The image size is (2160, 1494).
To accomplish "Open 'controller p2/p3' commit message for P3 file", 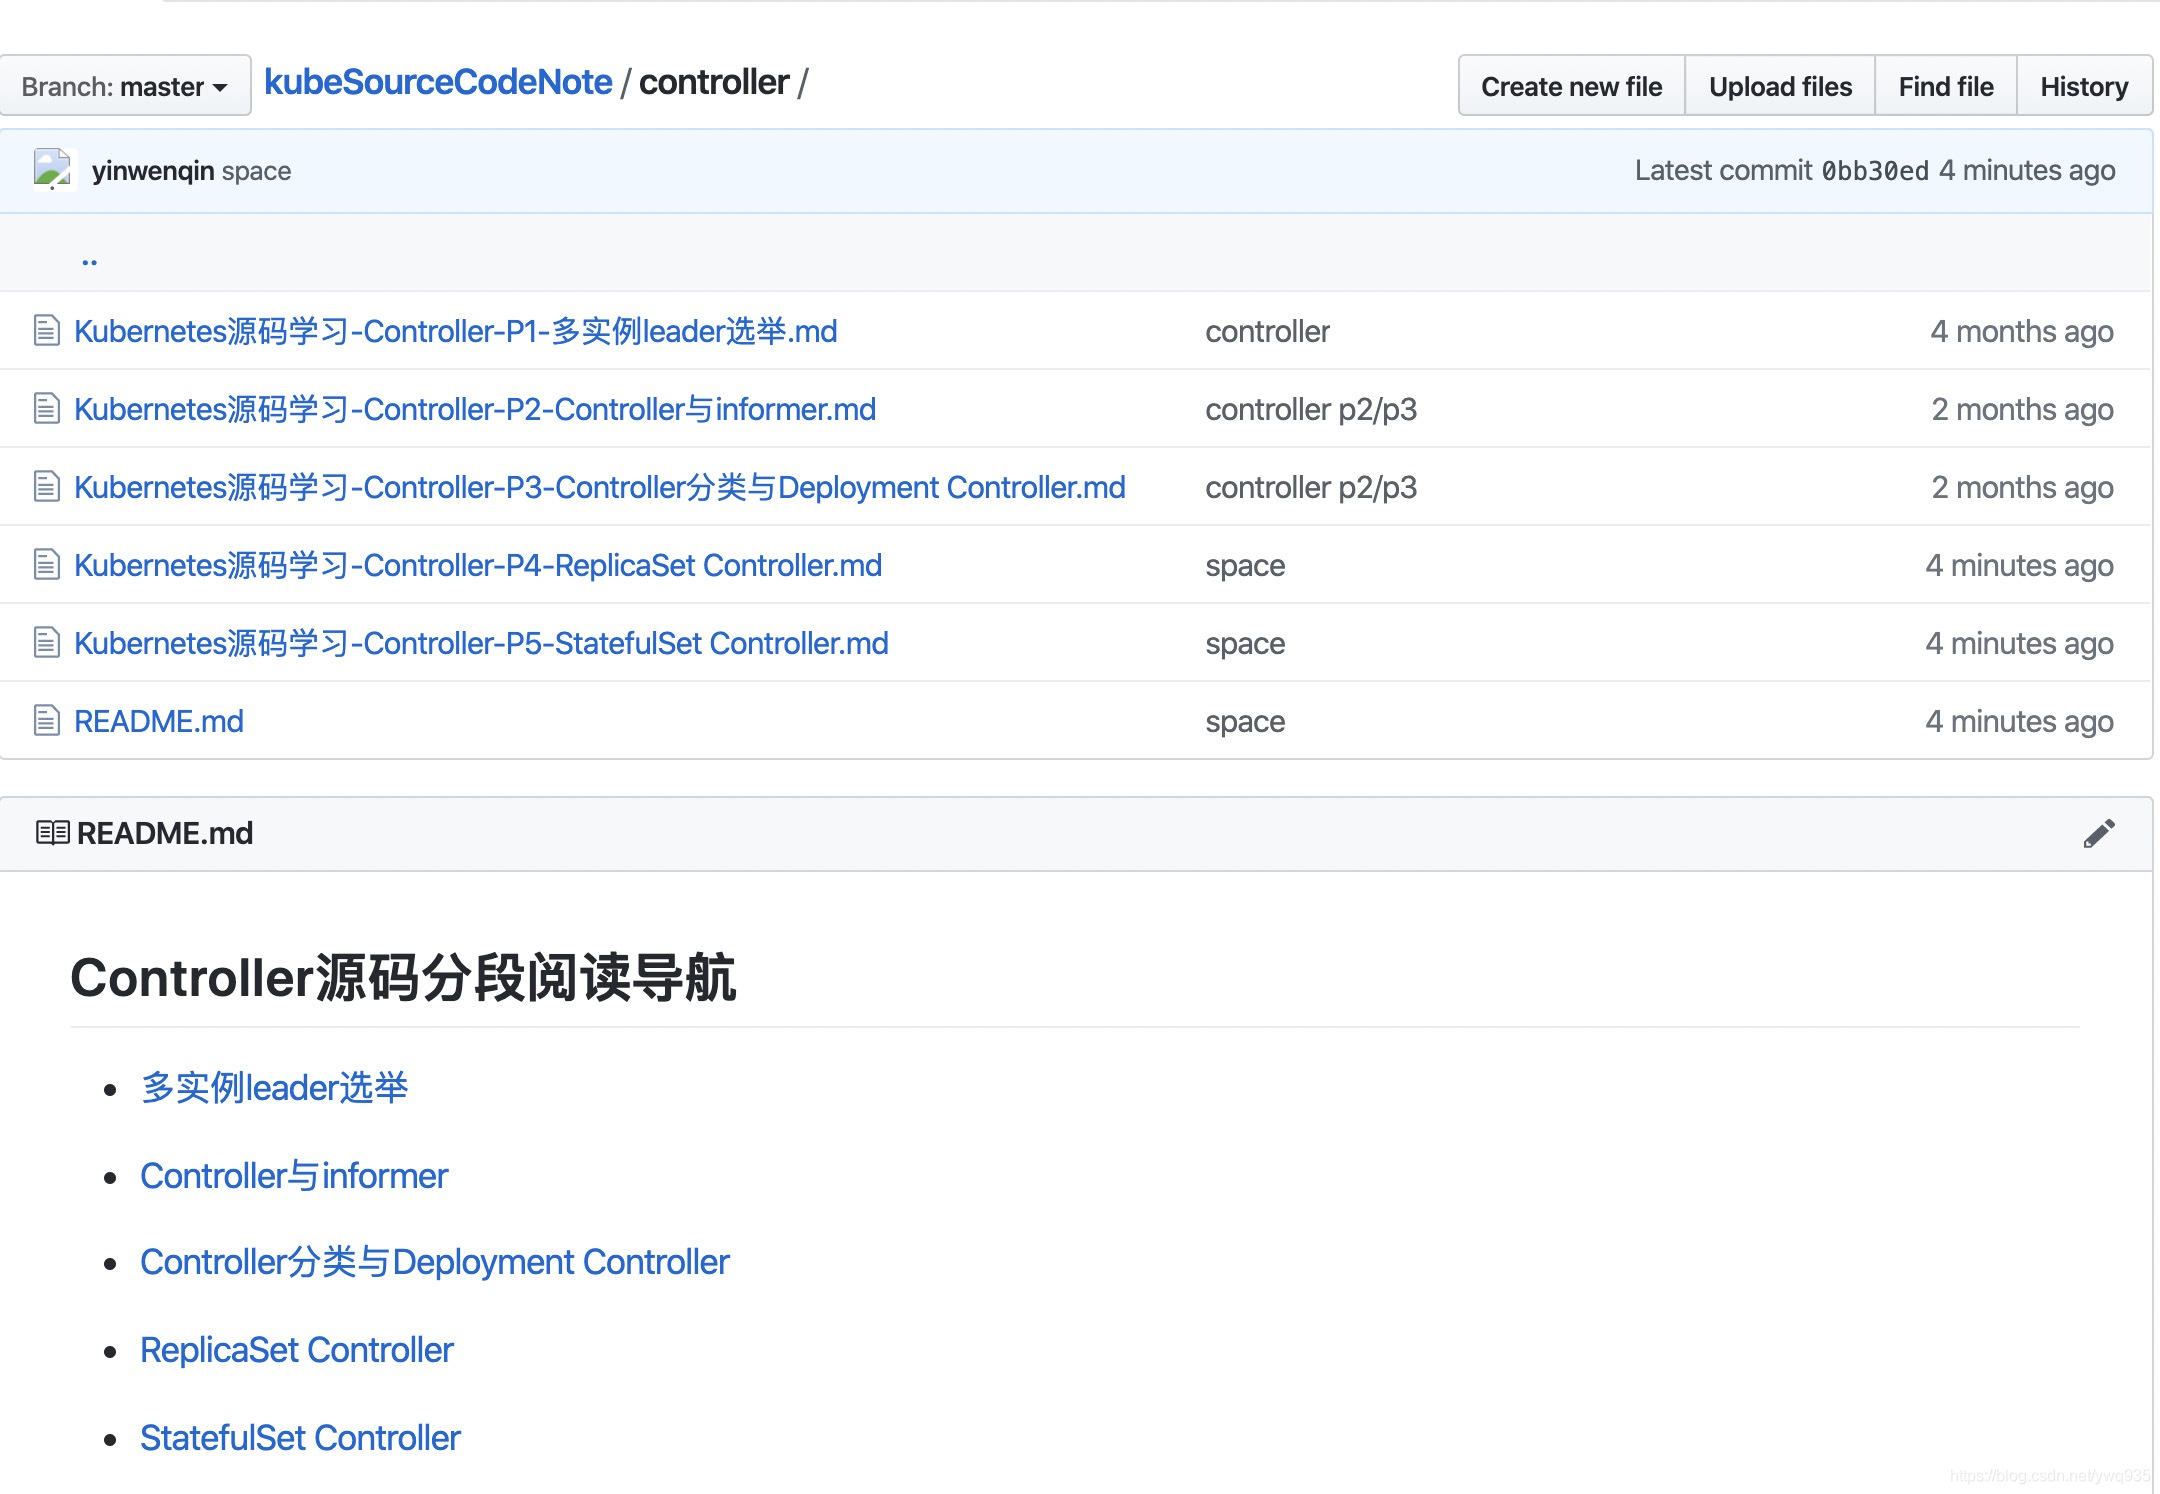I will tap(1311, 487).
